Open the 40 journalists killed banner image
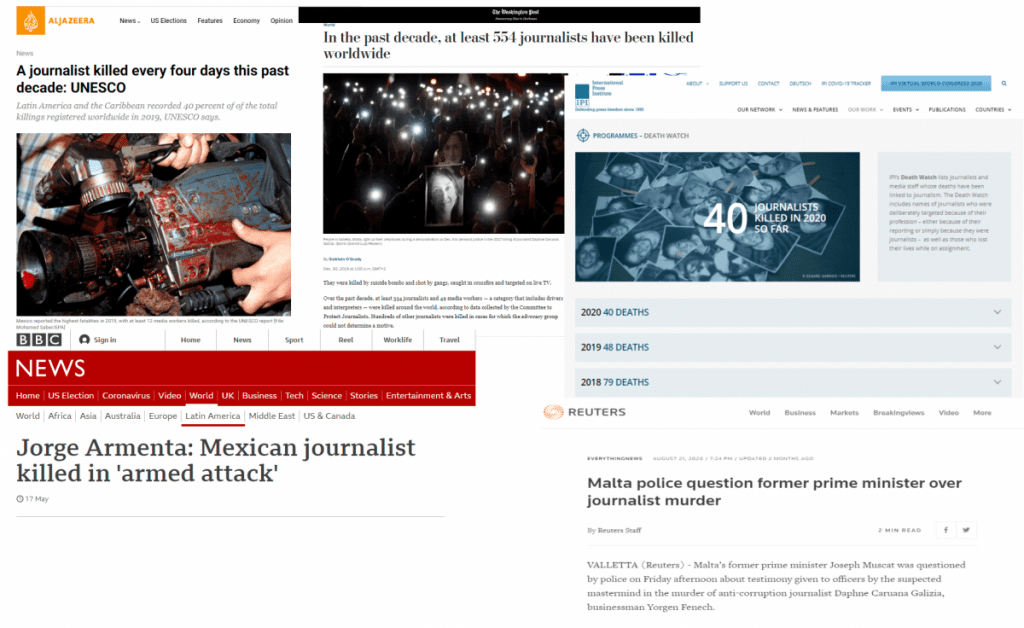This screenshot has height=628, width=1024. pos(717,217)
